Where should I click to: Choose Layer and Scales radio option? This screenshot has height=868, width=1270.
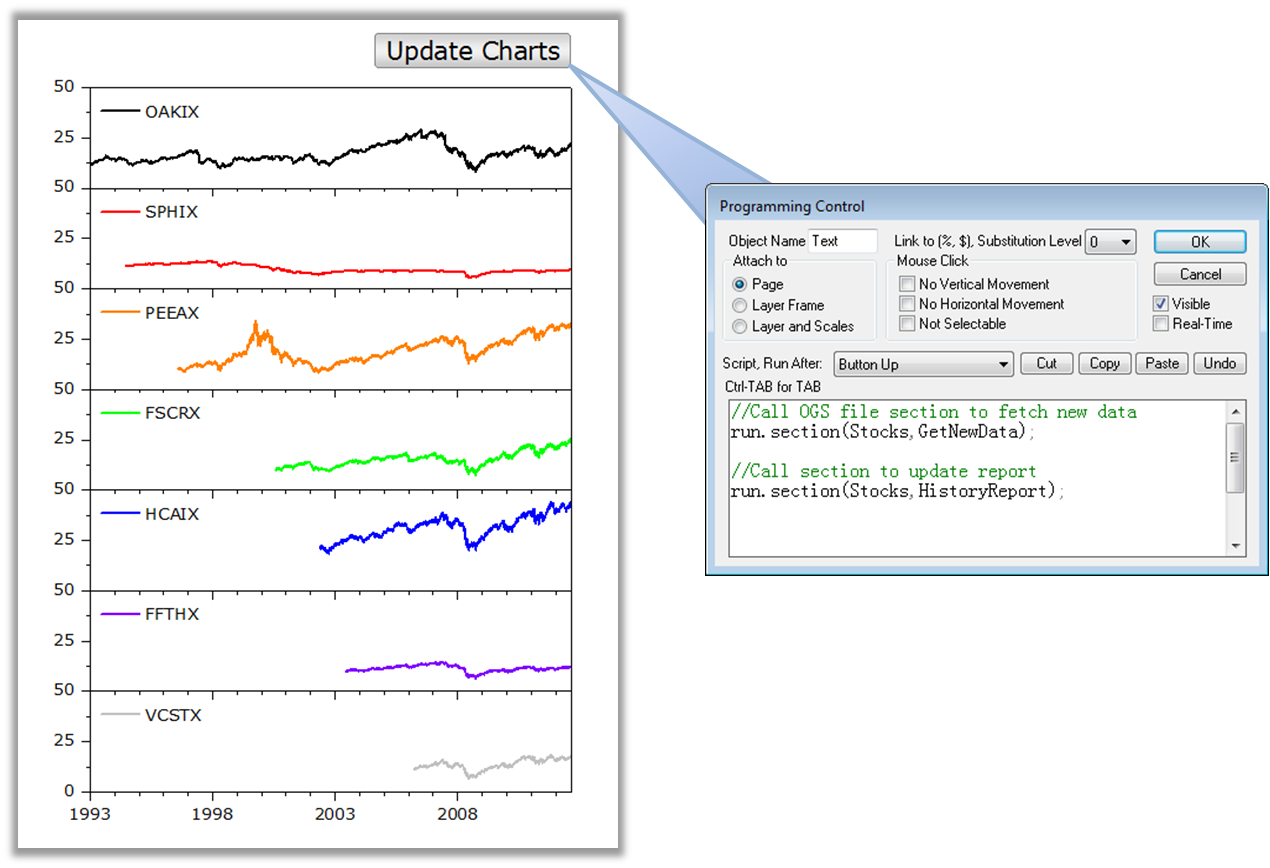(x=740, y=327)
